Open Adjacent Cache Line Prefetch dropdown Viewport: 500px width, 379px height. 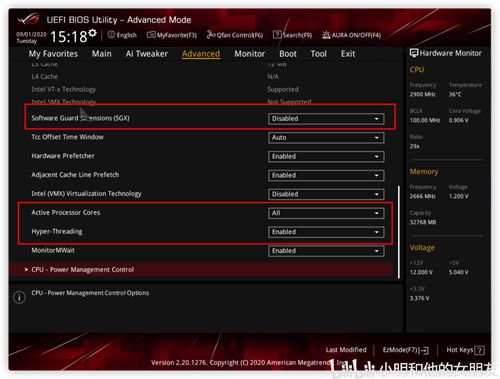pyautogui.click(x=326, y=175)
